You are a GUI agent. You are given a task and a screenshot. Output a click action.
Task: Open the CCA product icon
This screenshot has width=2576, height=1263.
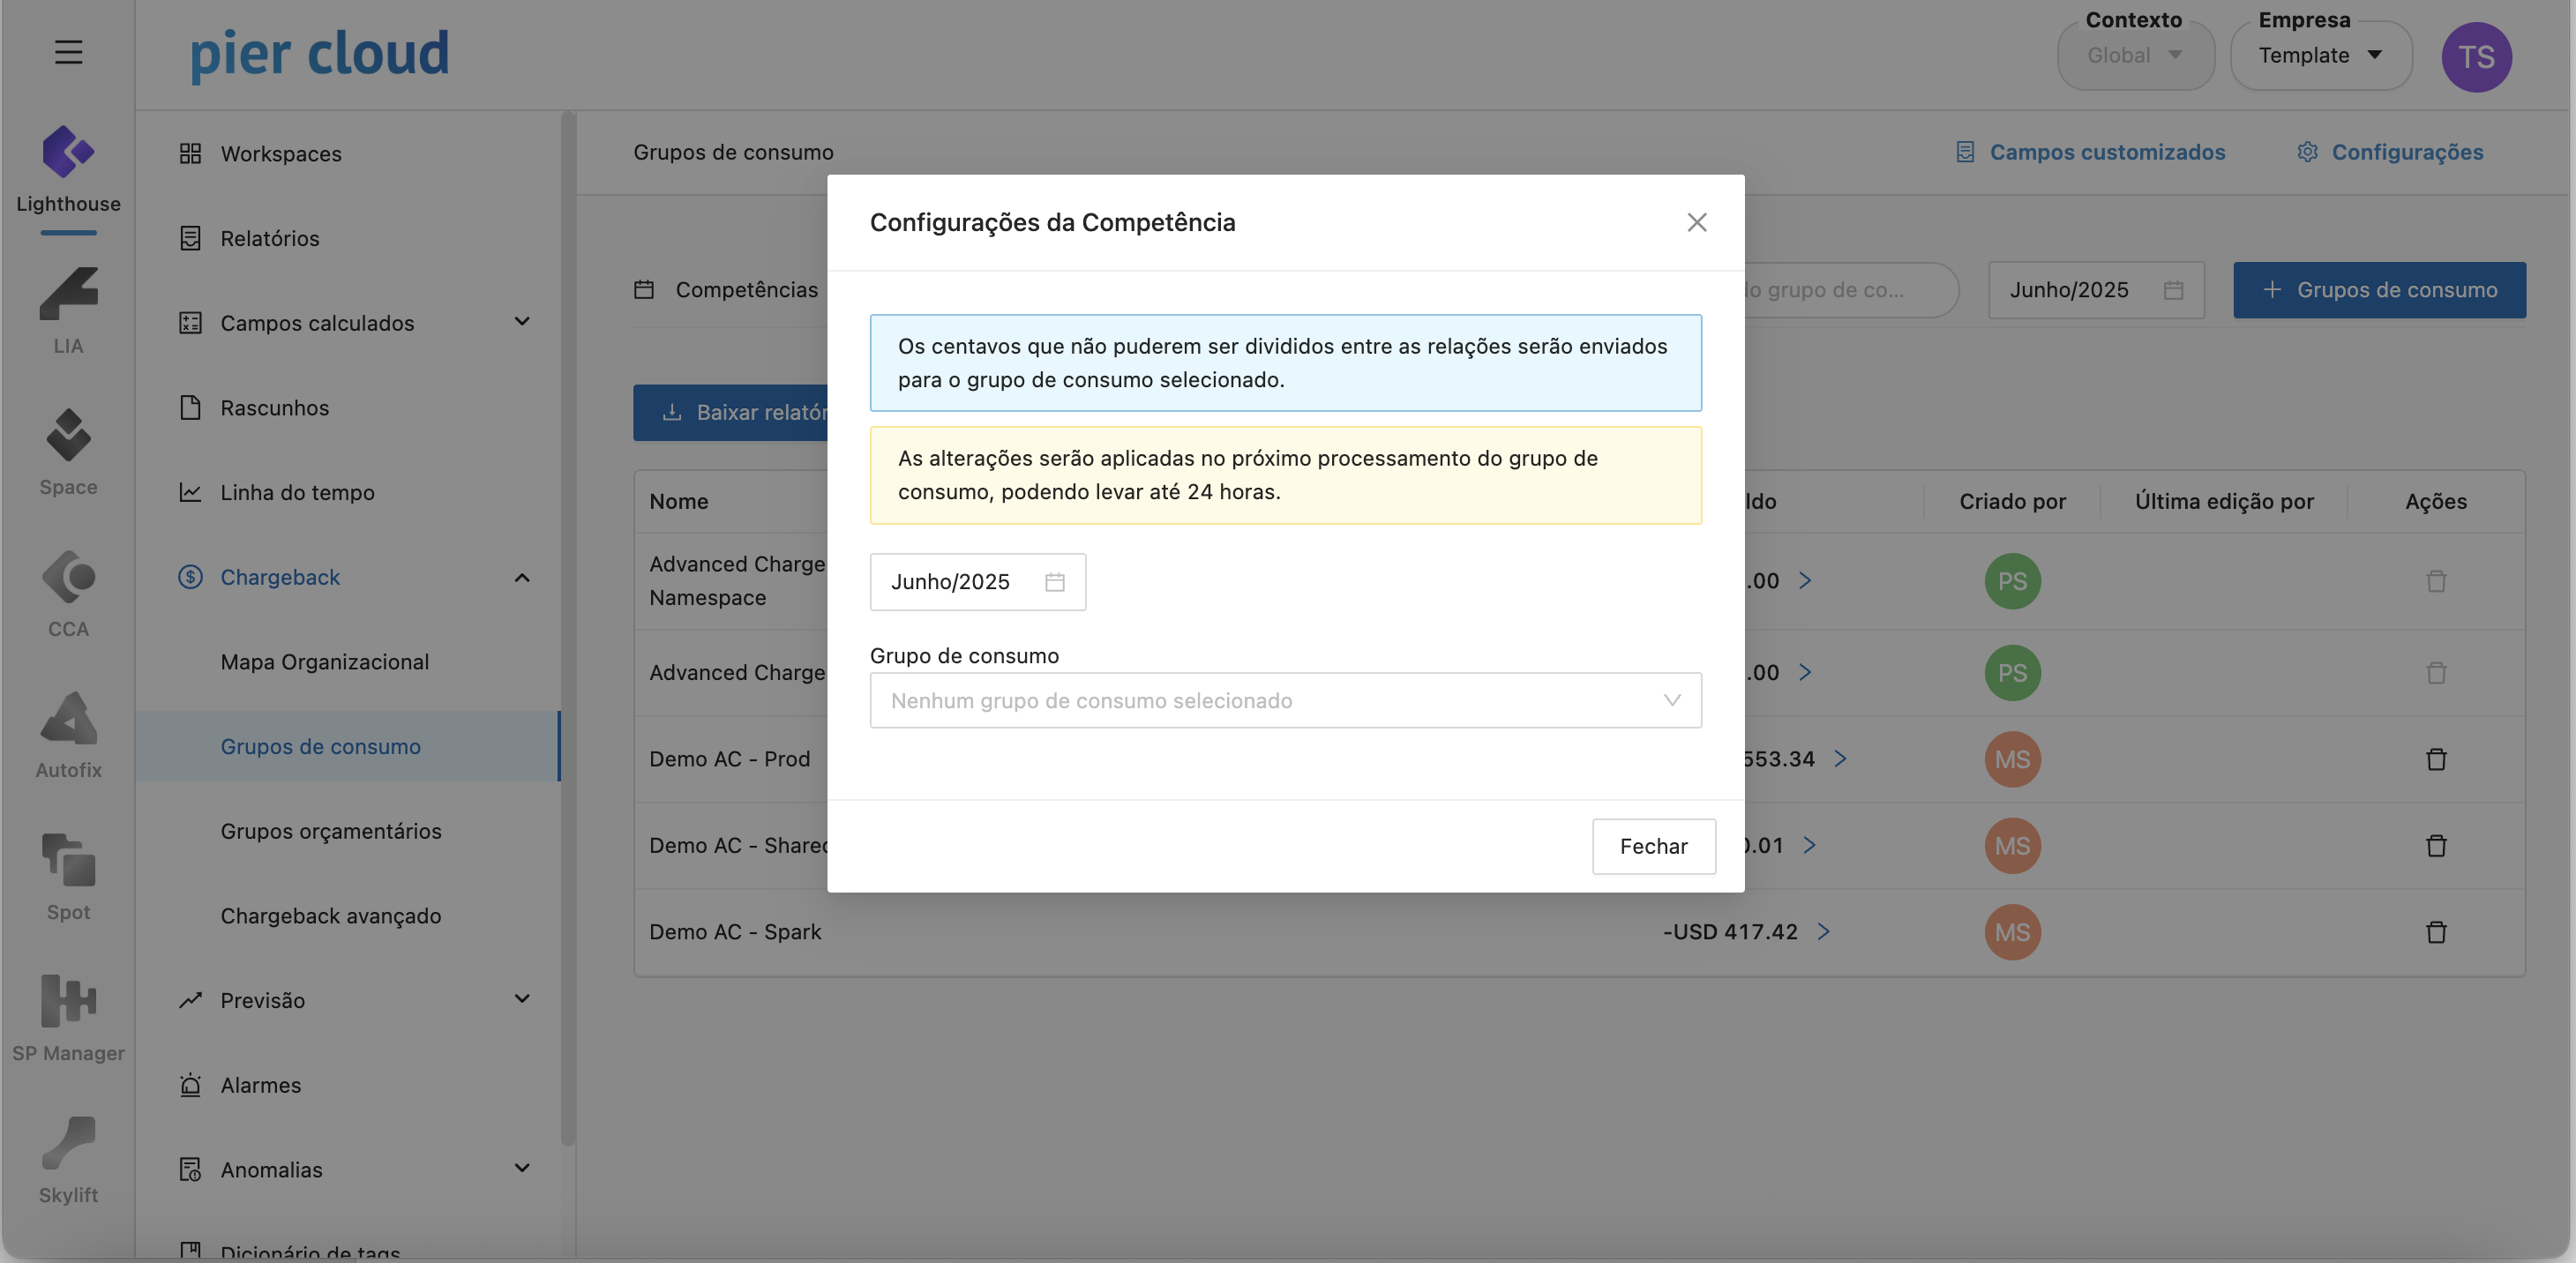68,578
